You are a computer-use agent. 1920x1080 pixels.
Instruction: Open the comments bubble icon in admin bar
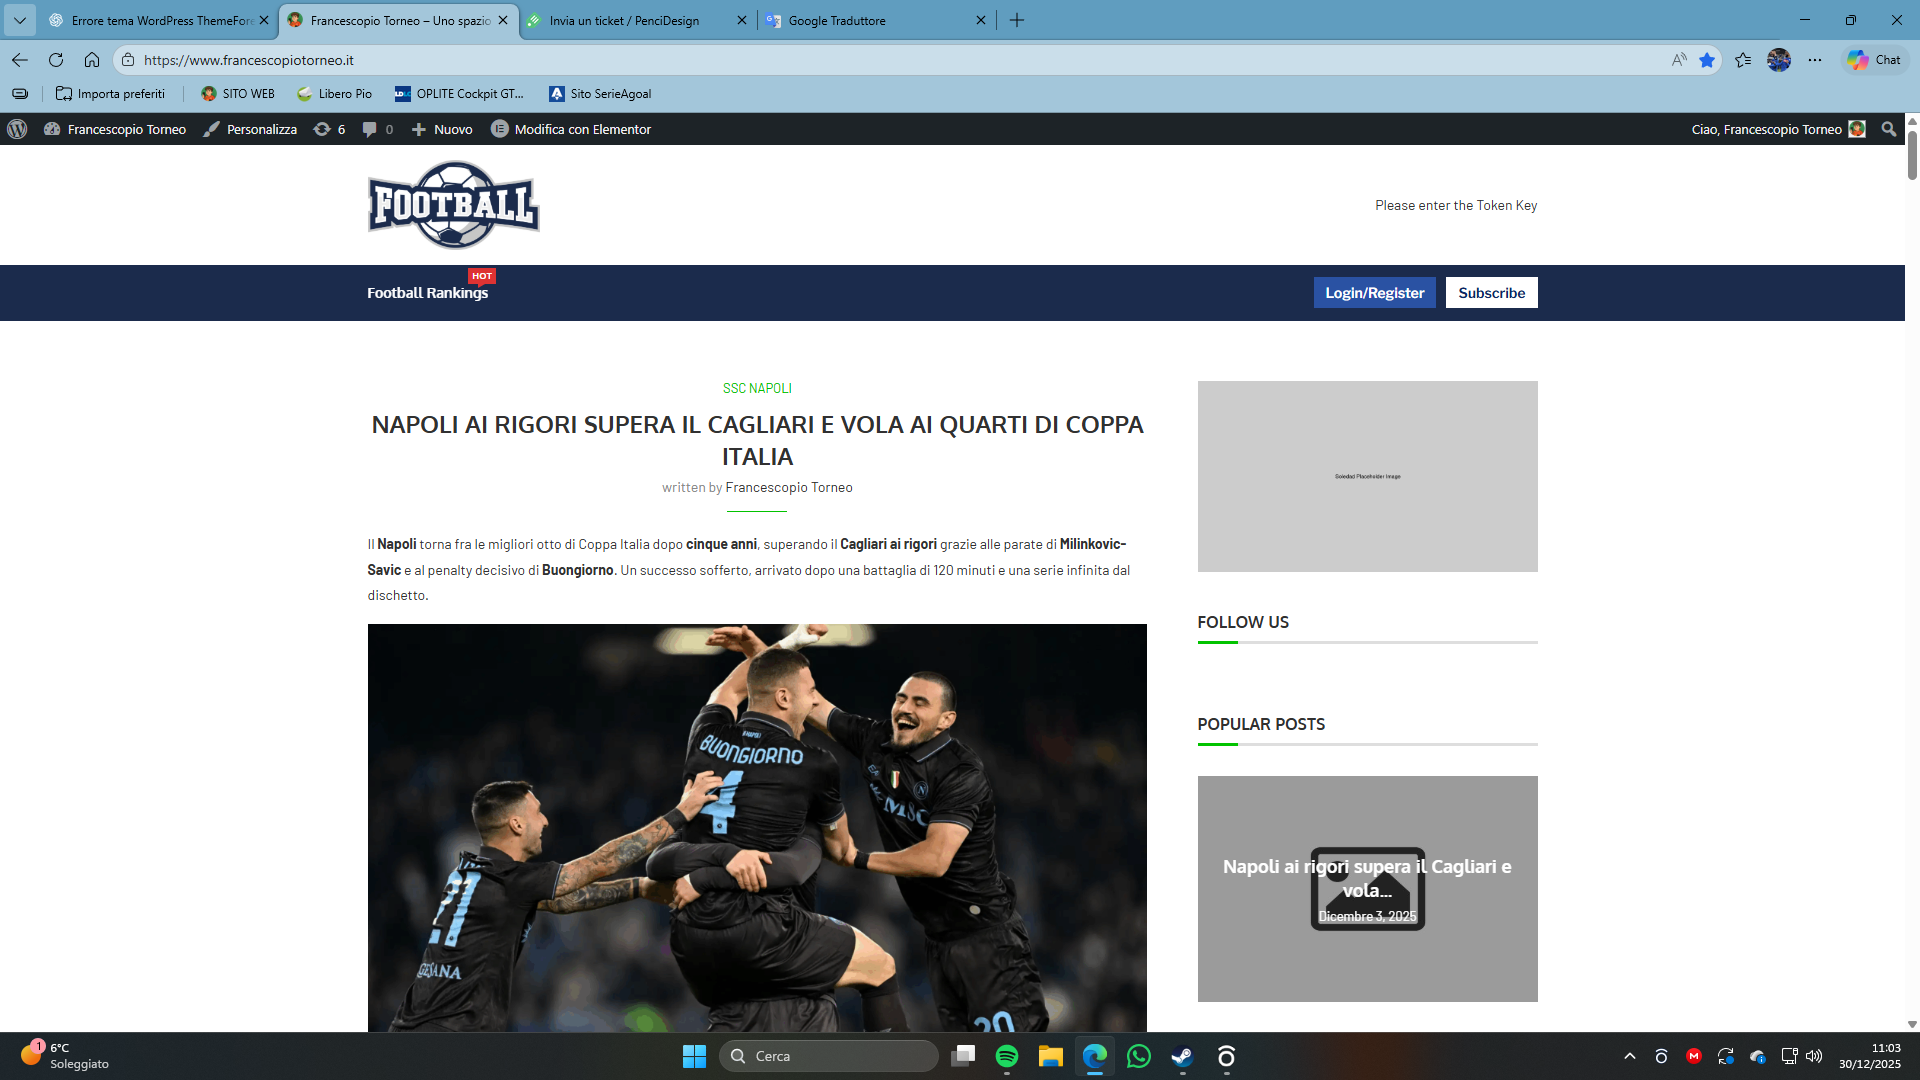(377, 129)
